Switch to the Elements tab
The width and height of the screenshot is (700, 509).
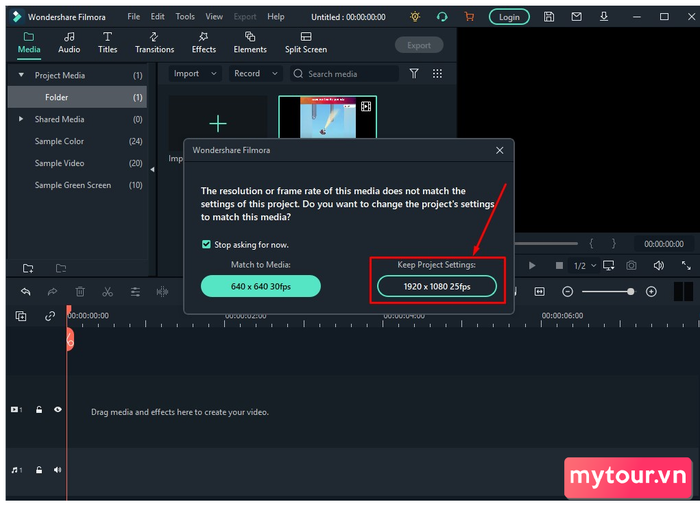[x=250, y=43]
